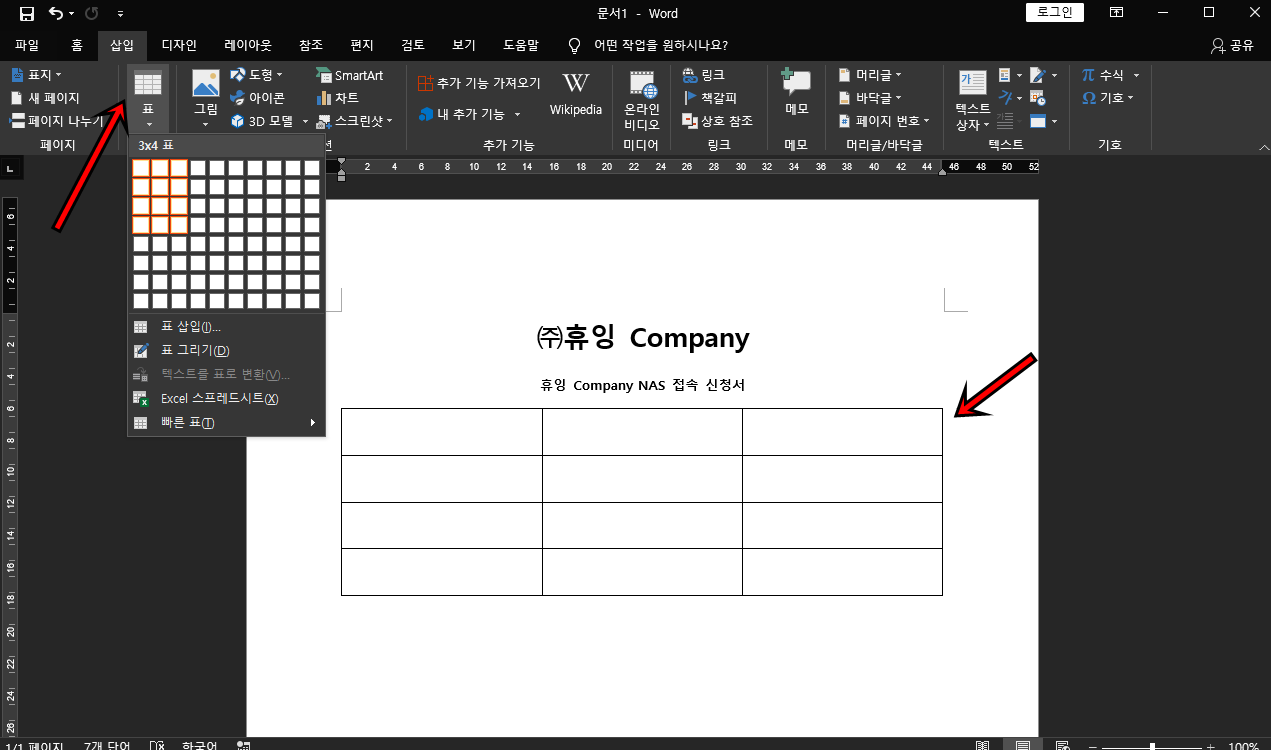Screen dimensions: 1271x750
Task: Click the ㈜휴잉 Company heading text
Action: click(642, 338)
